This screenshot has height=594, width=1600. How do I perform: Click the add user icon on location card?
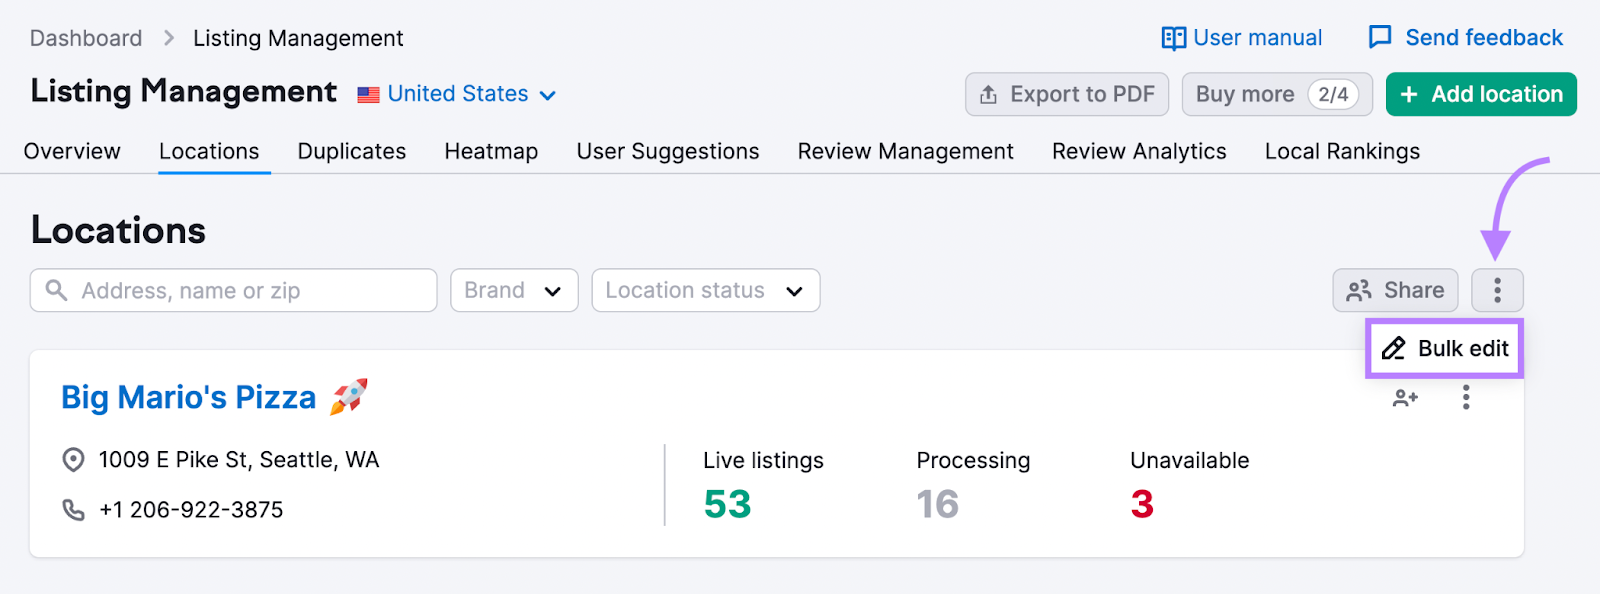(1405, 398)
